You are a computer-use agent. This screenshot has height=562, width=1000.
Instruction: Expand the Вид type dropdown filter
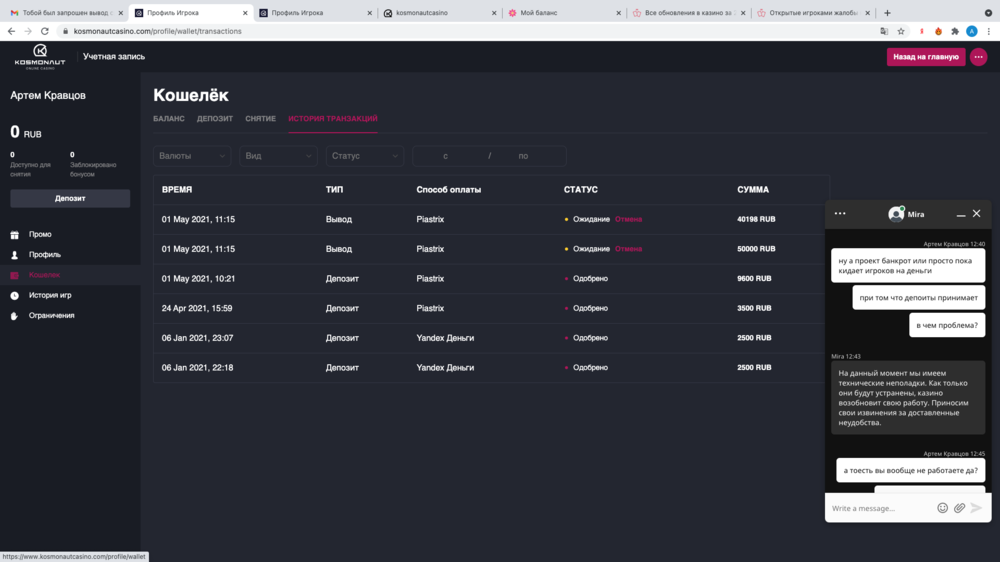278,156
